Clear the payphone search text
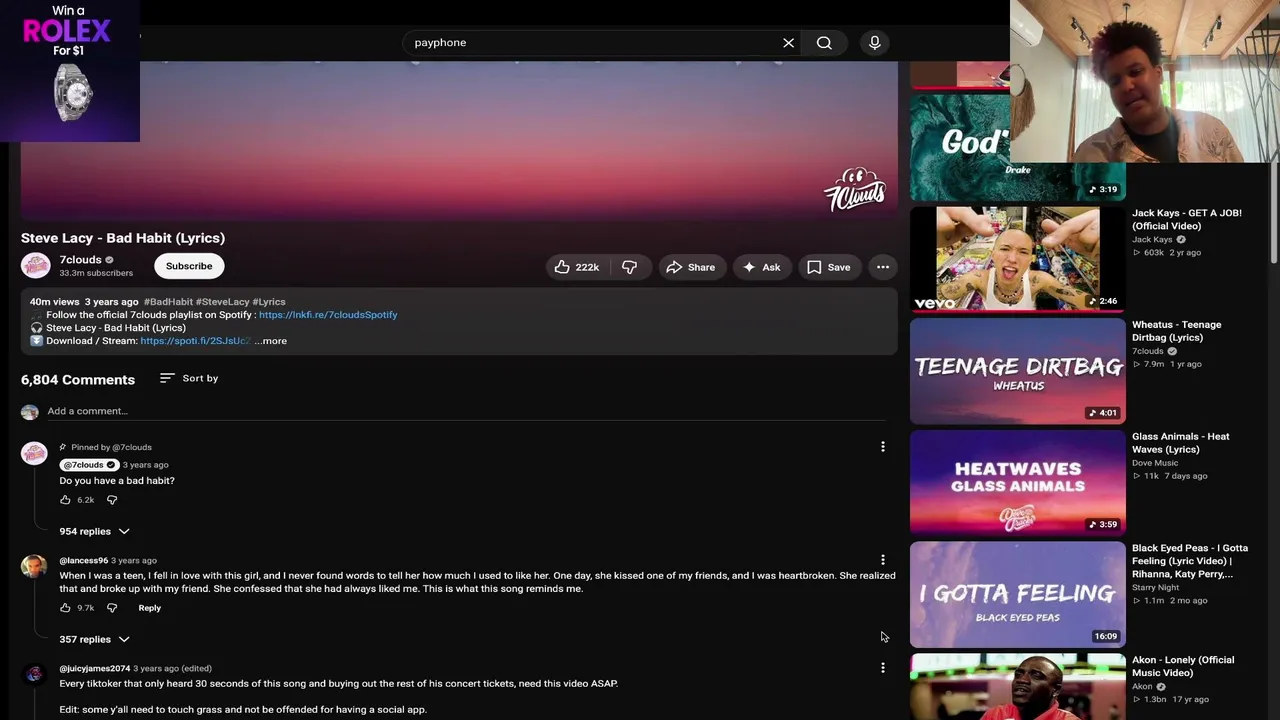The width and height of the screenshot is (1280, 720). click(788, 43)
